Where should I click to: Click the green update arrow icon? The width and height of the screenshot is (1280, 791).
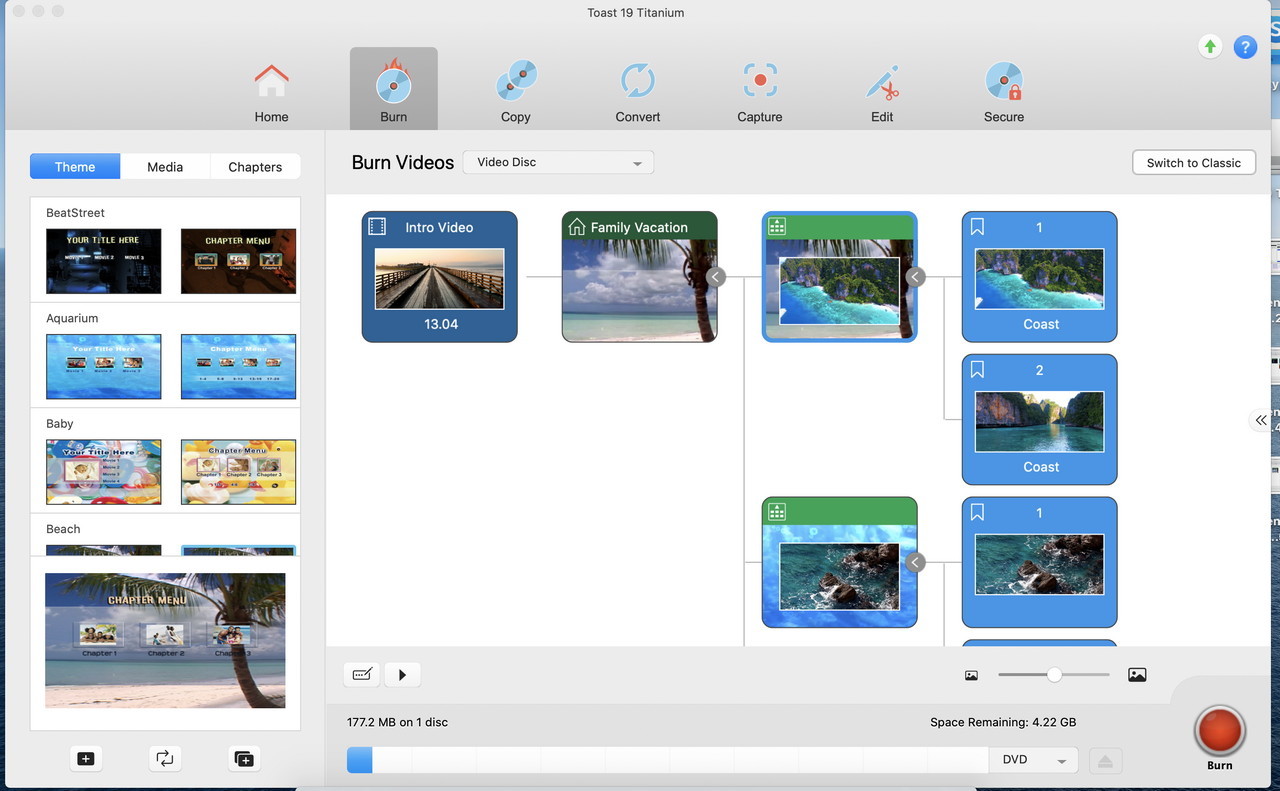tap(1210, 46)
